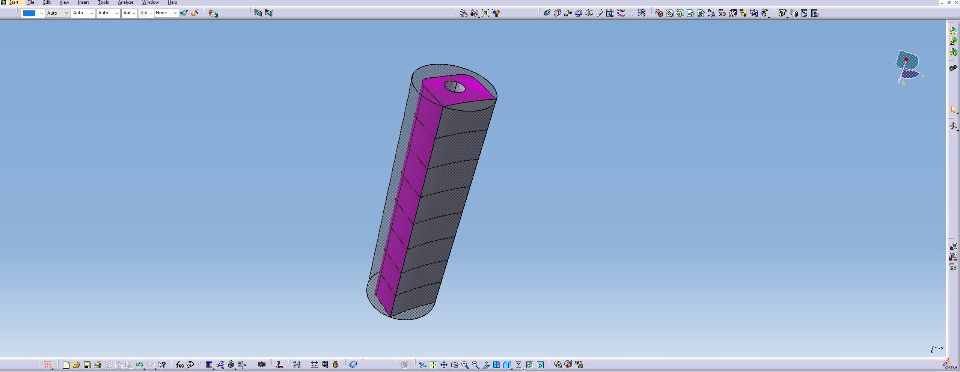This screenshot has height=372, width=960.
Task: Click the Open file folder icon
Action: 77,365
